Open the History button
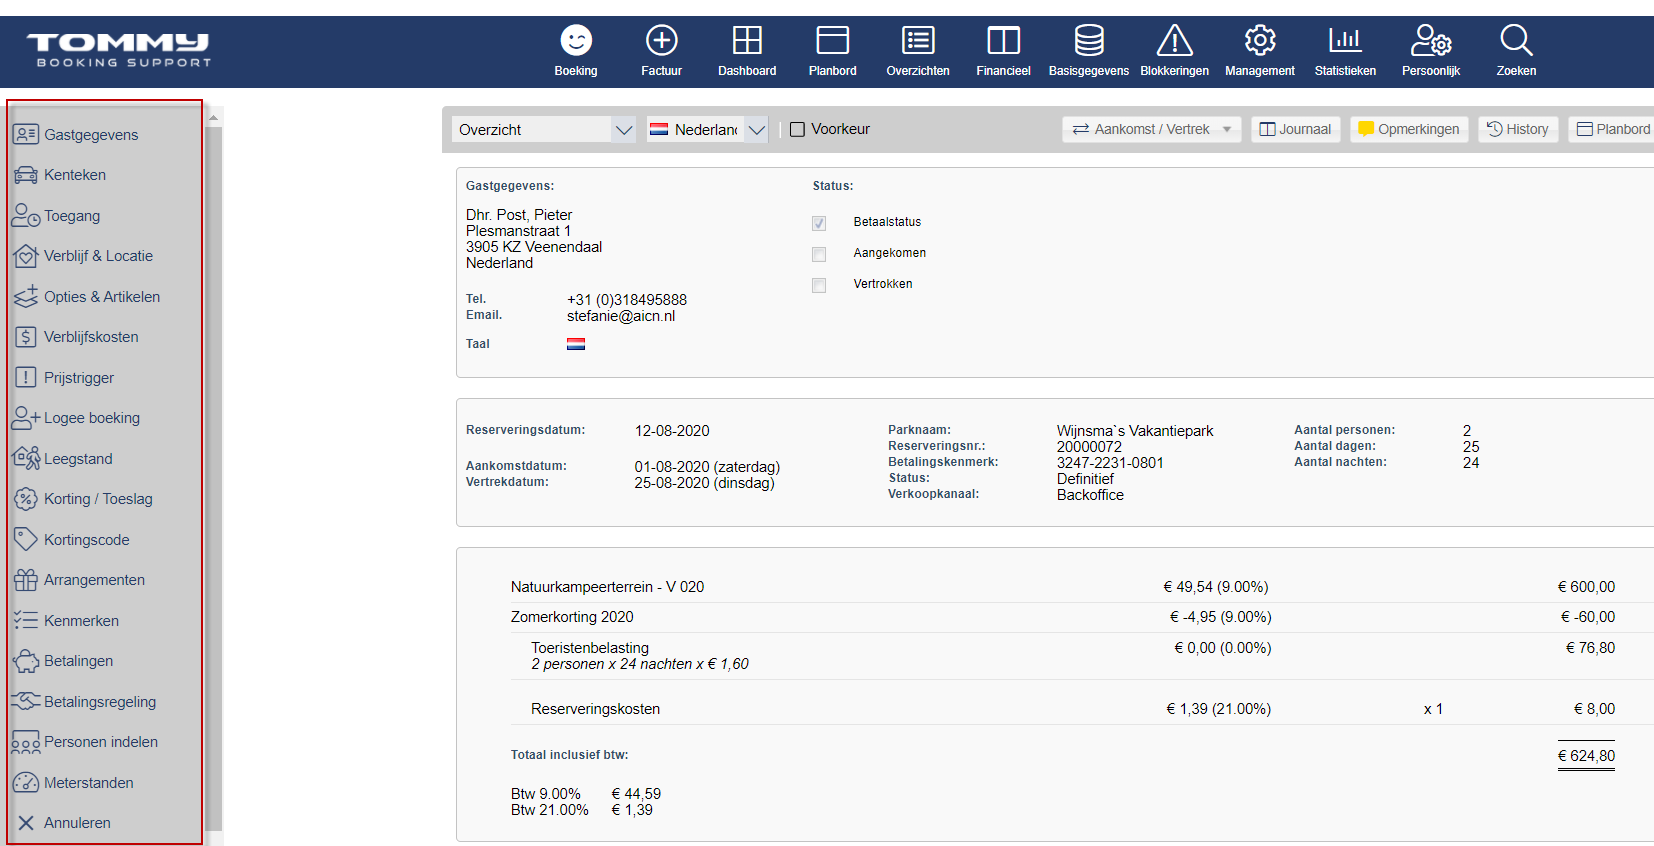Screen dimensions: 1654x846 click(1518, 129)
